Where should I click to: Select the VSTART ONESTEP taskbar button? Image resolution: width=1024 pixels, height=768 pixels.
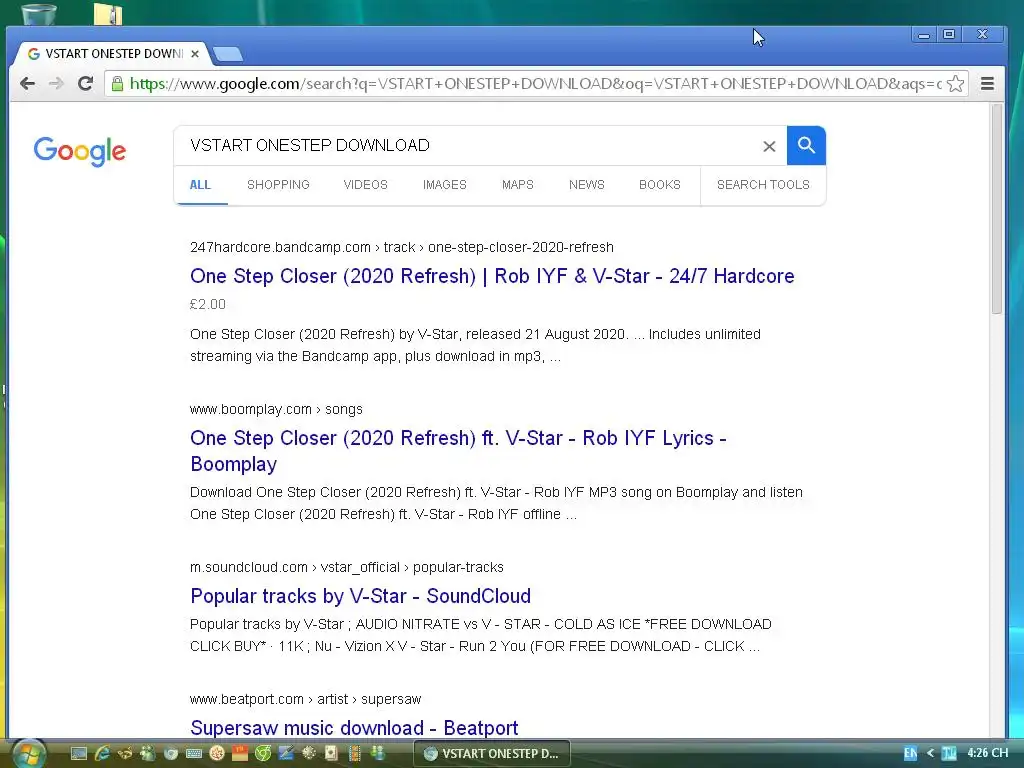click(x=492, y=754)
